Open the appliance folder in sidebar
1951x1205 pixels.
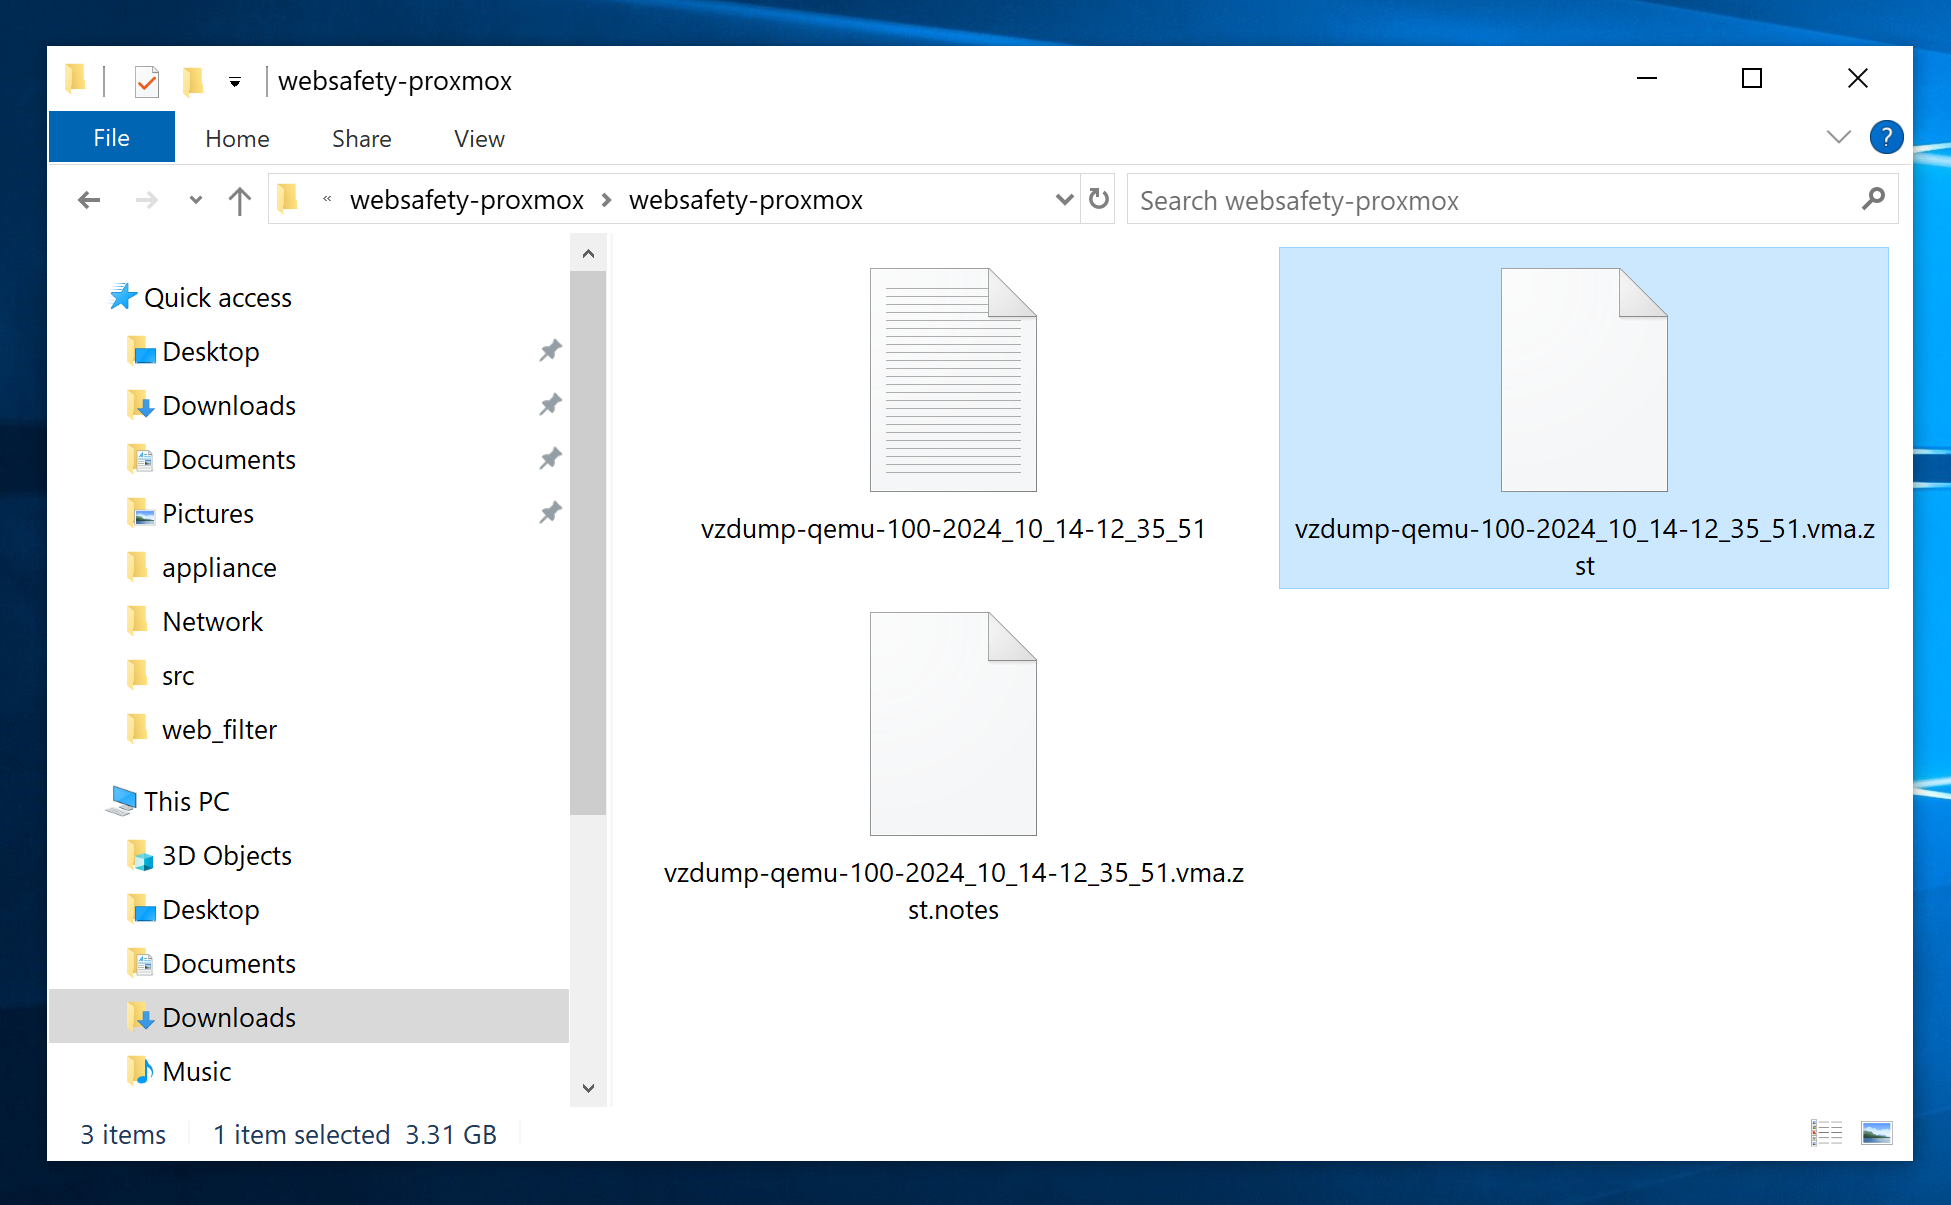pyautogui.click(x=219, y=568)
